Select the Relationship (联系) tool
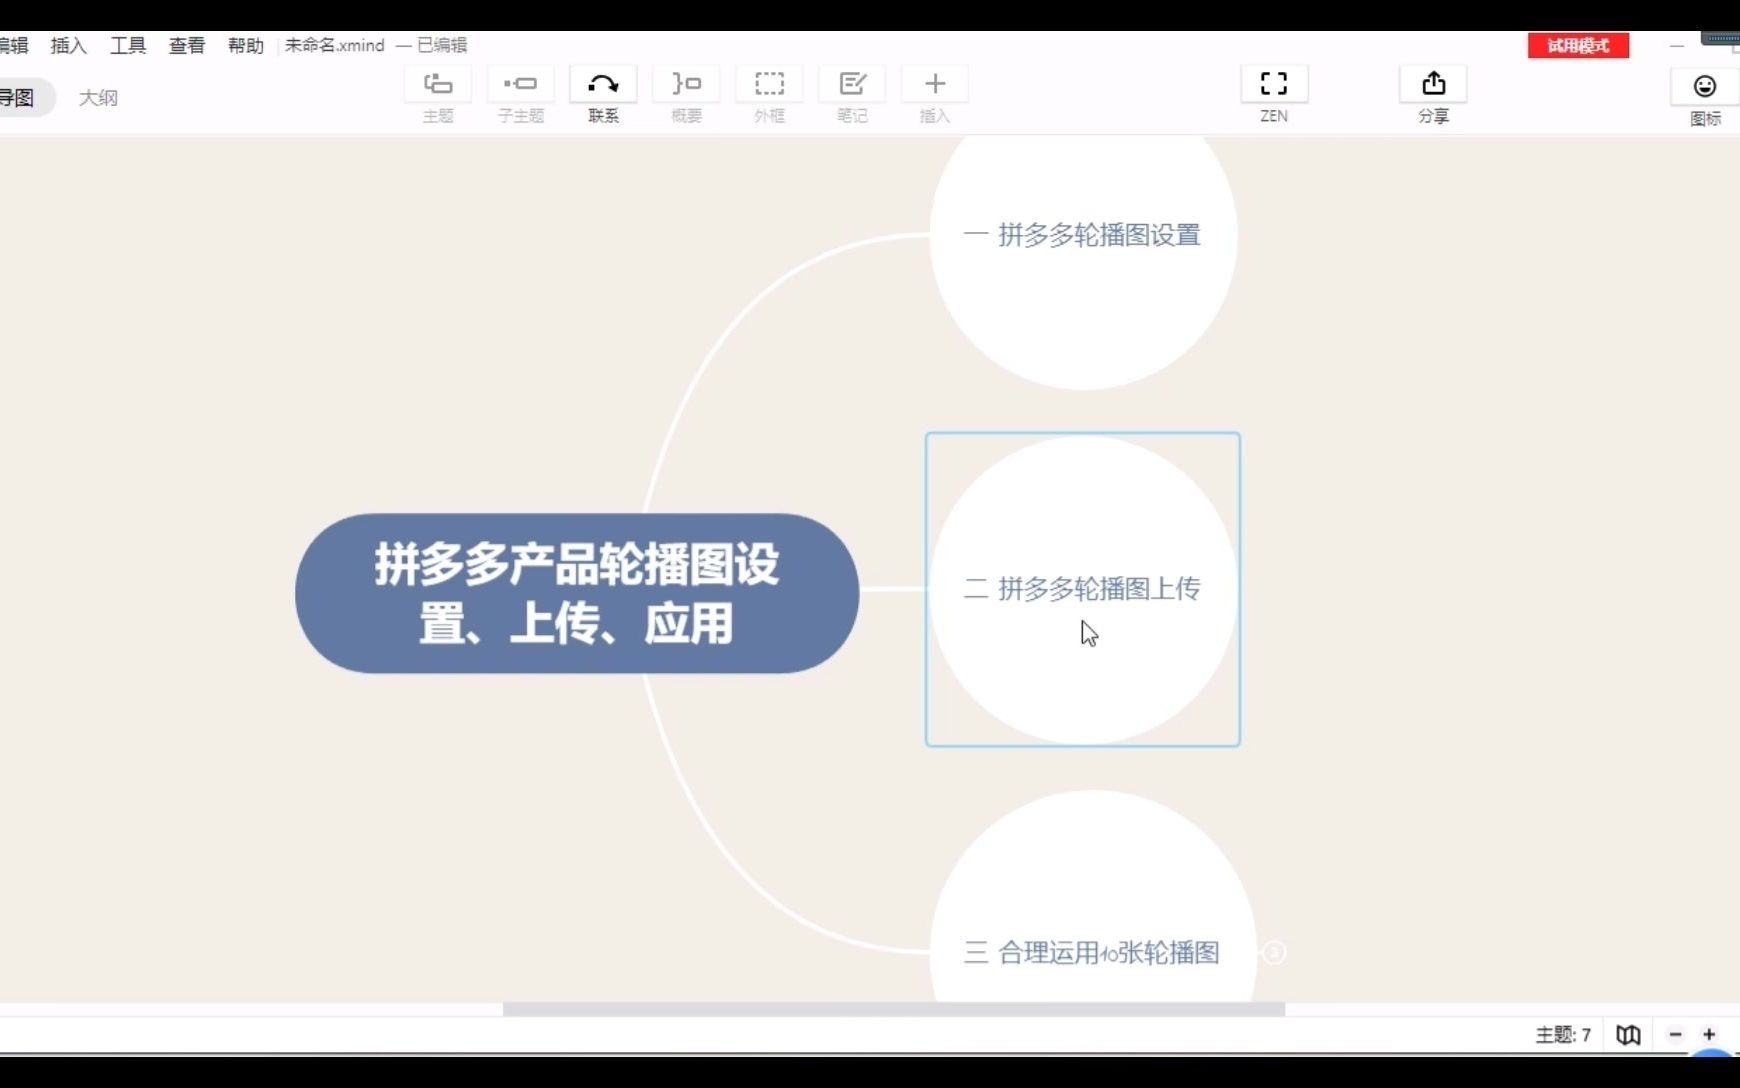Viewport: 1740px width, 1088px height. (x=603, y=84)
